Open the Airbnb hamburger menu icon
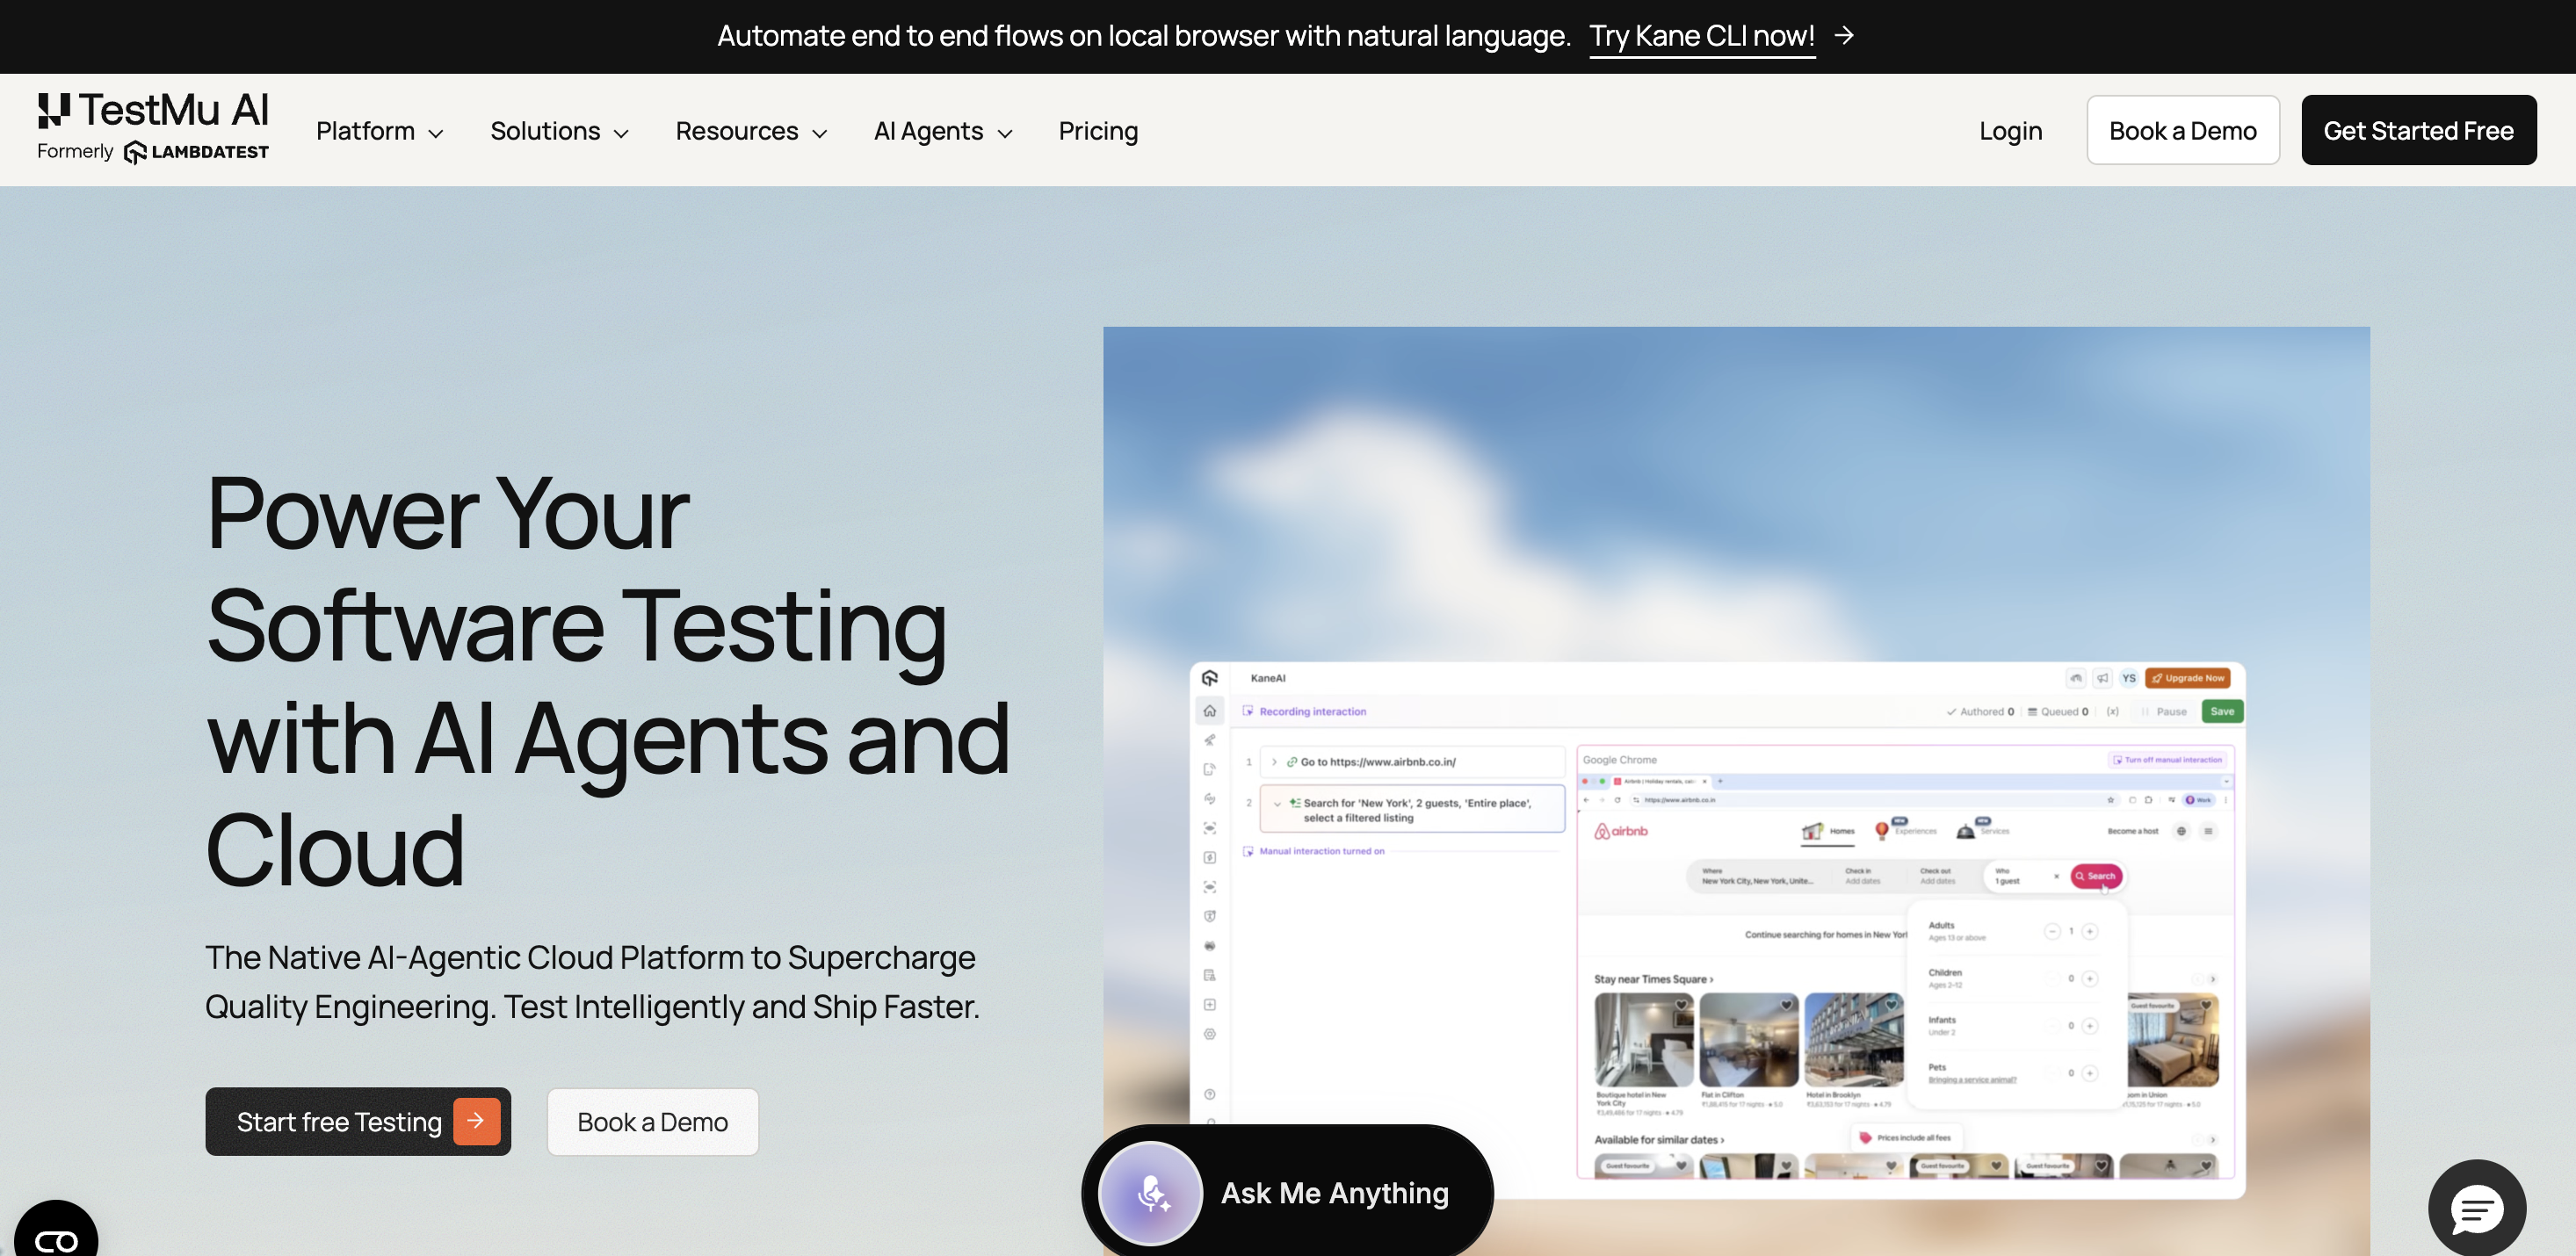2576x1256 pixels. click(2208, 831)
